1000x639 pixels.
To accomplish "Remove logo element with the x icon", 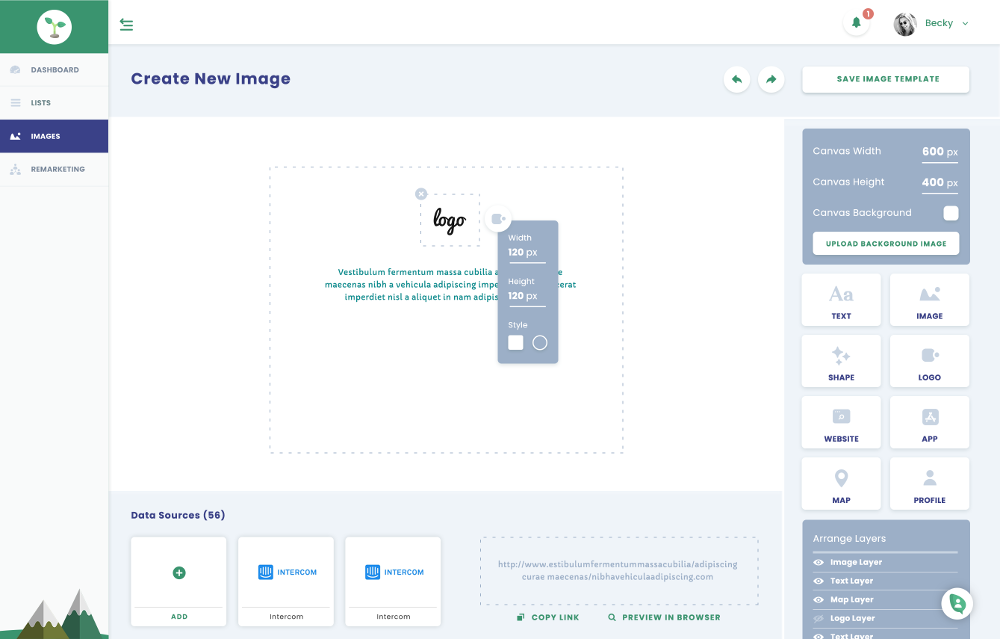I will (421, 194).
